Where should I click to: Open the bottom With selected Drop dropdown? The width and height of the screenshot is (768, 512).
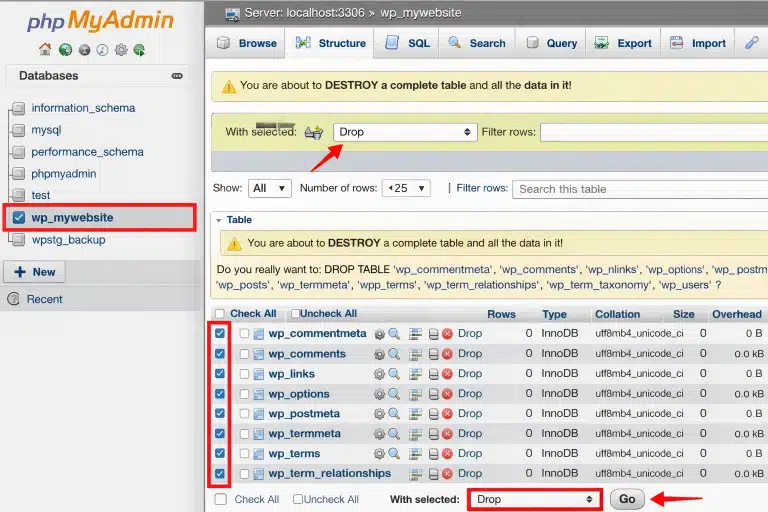click(x=534, y=499)
